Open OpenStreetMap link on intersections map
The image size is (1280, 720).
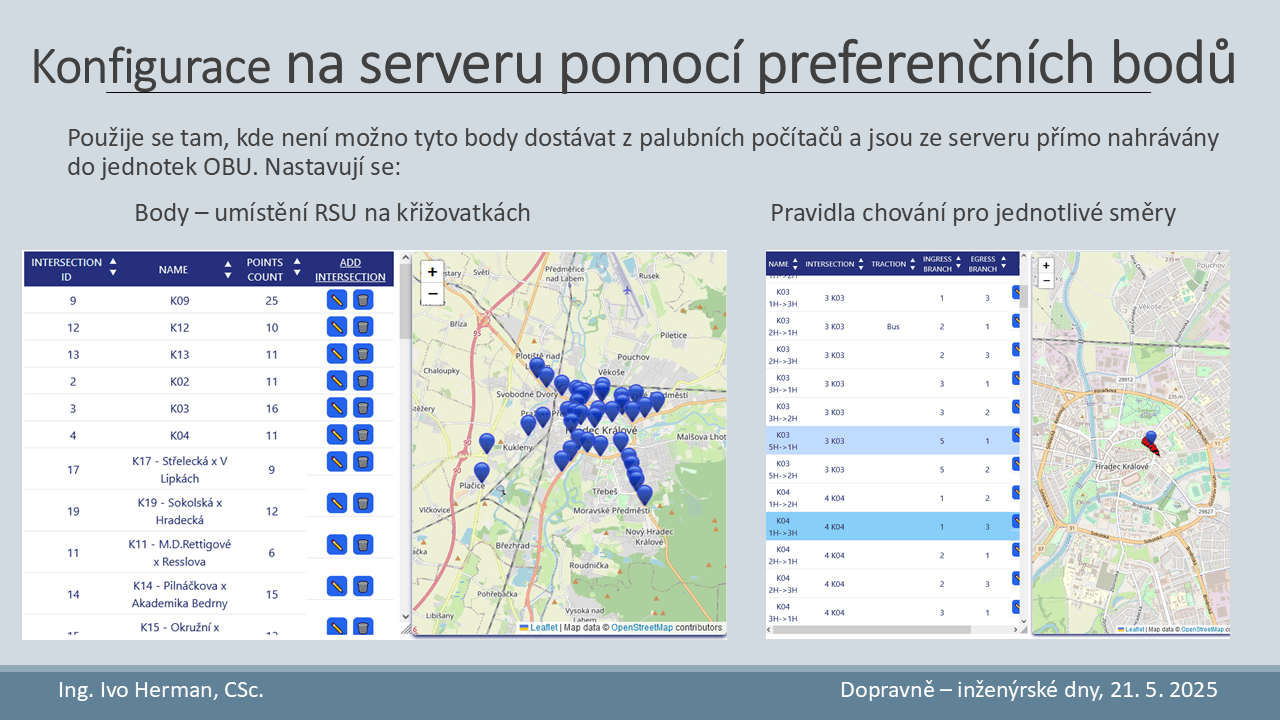(x=642, y=628)
